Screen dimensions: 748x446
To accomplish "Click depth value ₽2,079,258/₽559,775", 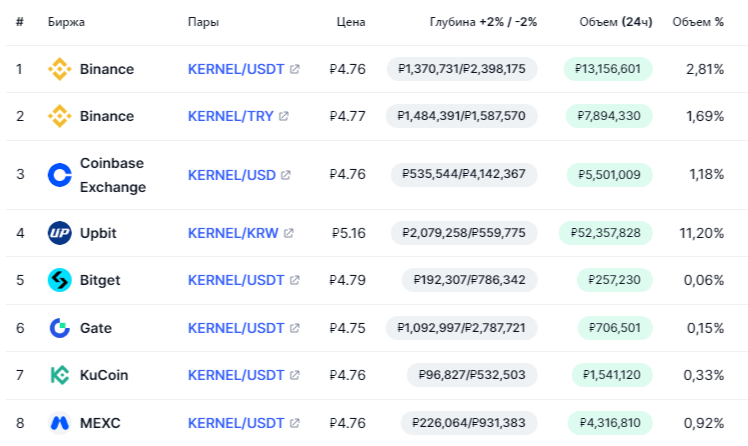I will pyautogui.click(x=464, y=233).
